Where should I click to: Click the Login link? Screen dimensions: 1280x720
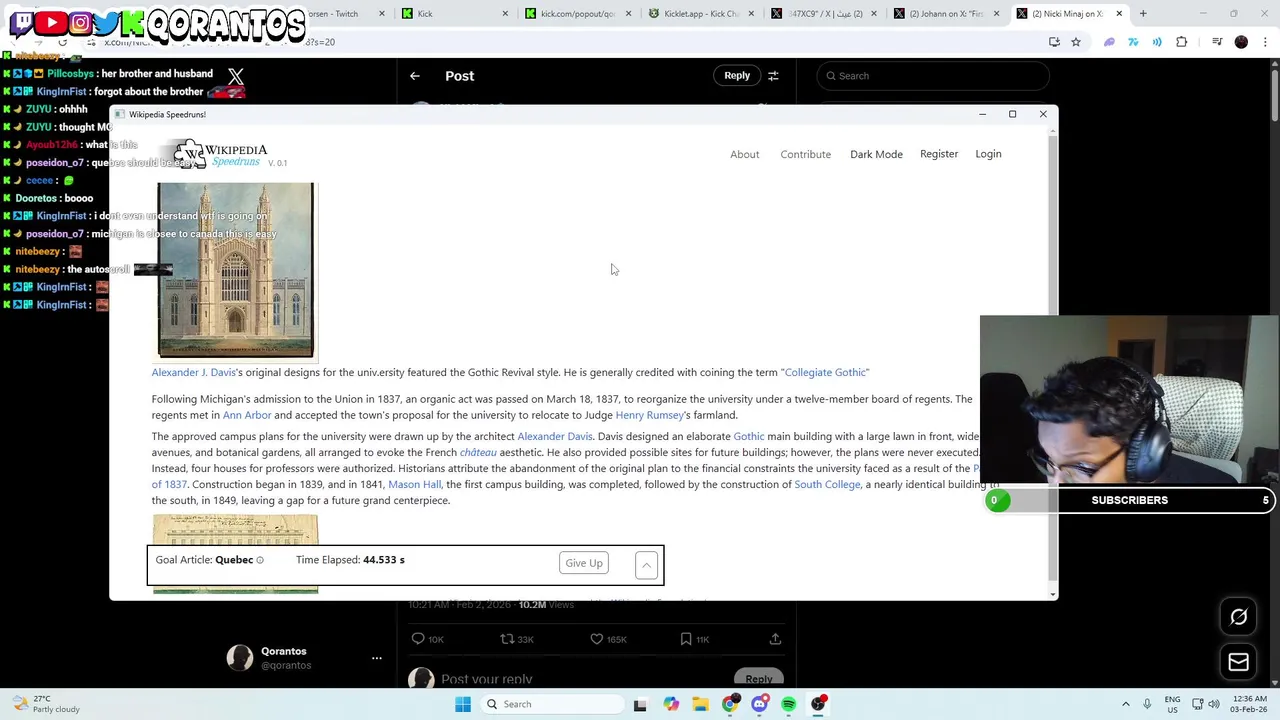(988, 154)
